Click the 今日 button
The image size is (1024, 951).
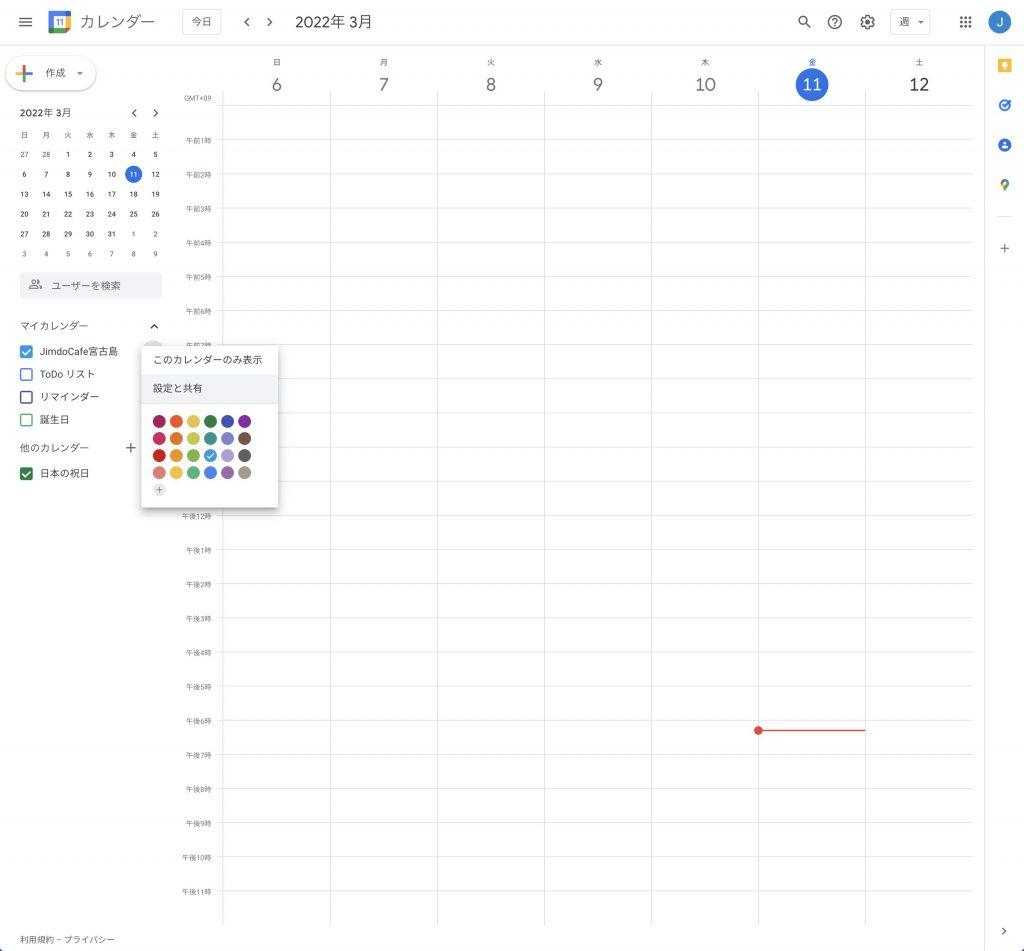point(201,22)
